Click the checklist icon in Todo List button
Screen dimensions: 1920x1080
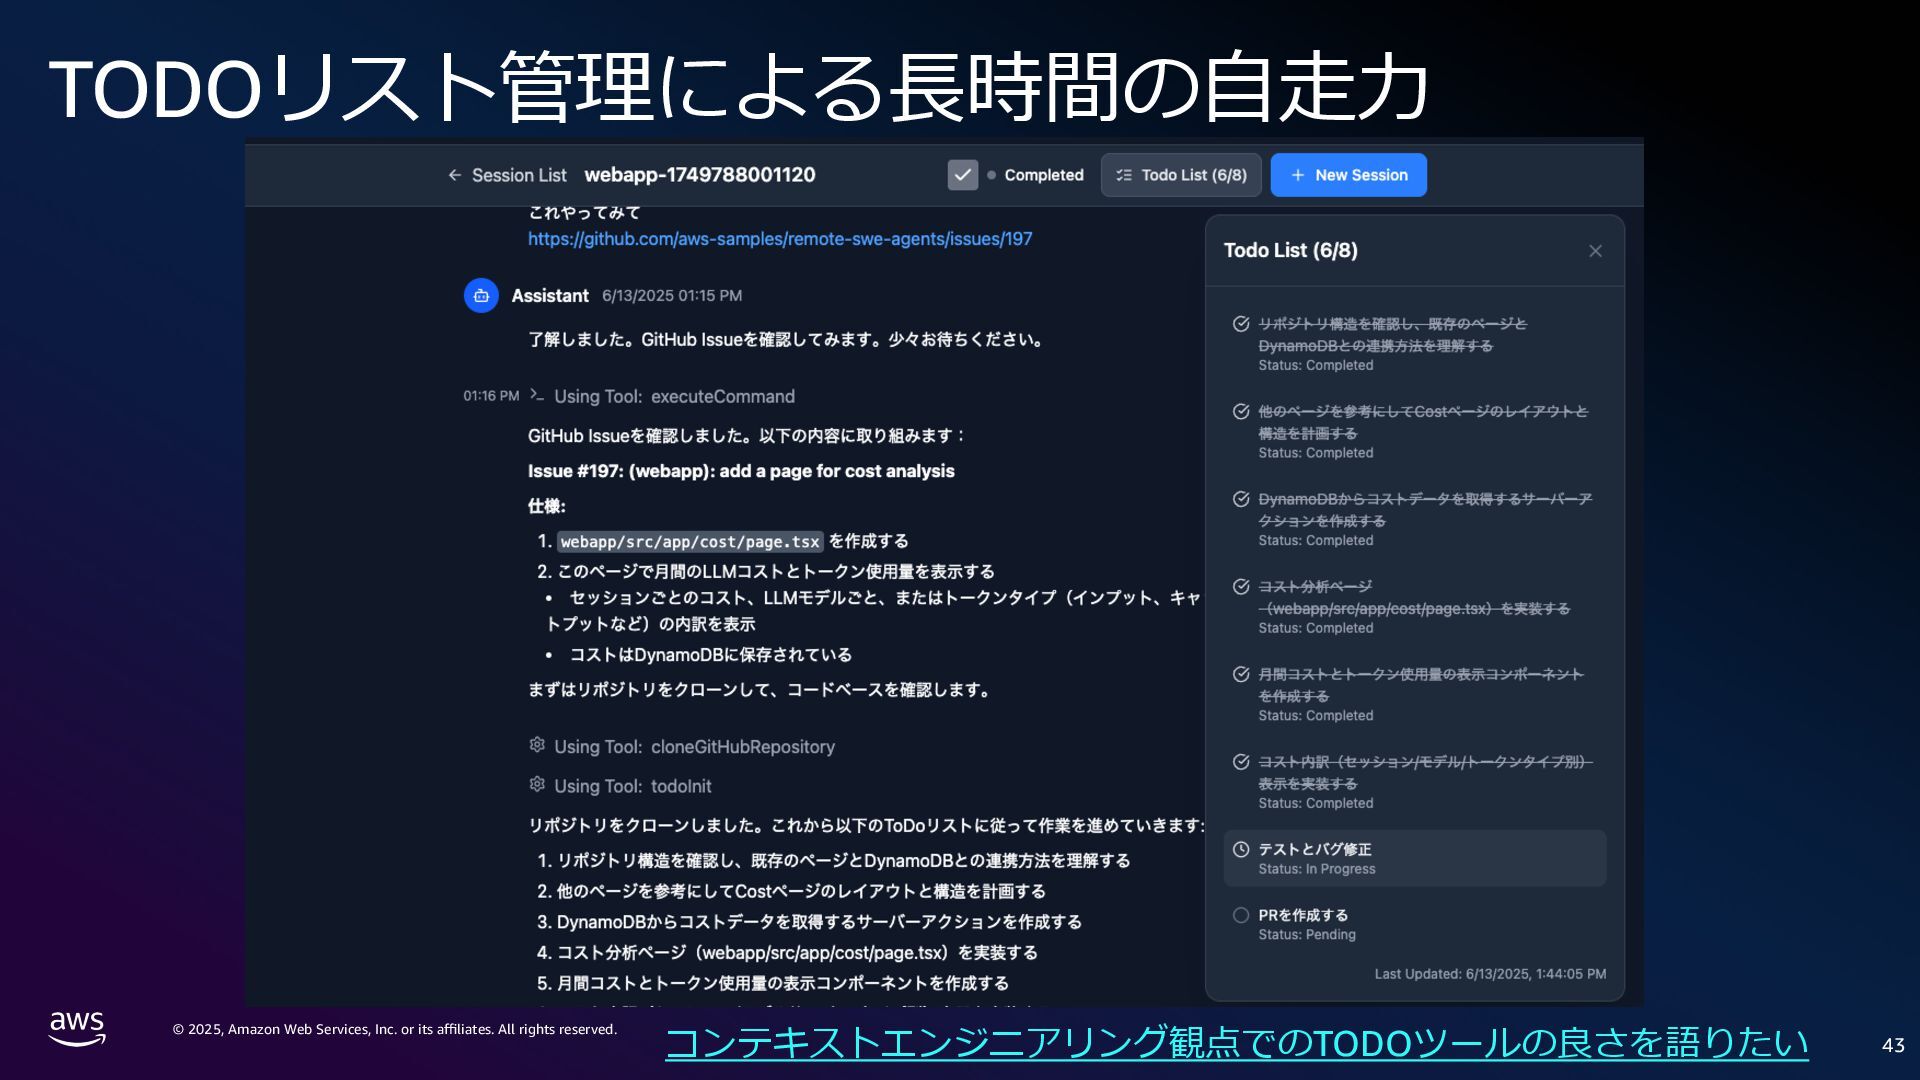1124,175
